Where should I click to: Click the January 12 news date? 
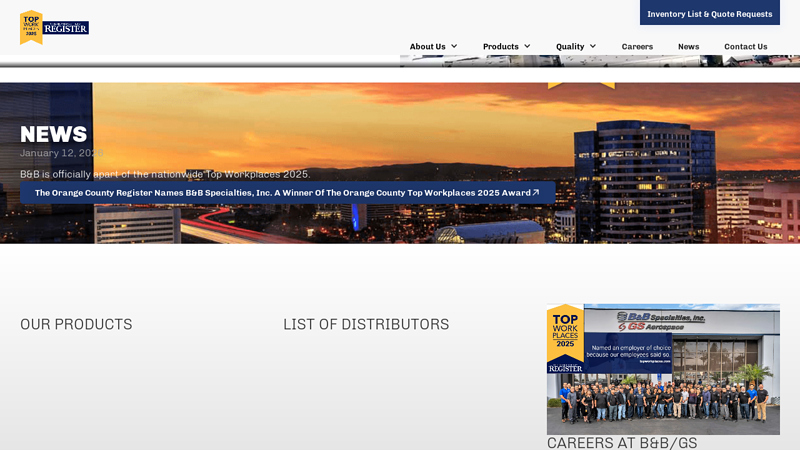point(61,153)
